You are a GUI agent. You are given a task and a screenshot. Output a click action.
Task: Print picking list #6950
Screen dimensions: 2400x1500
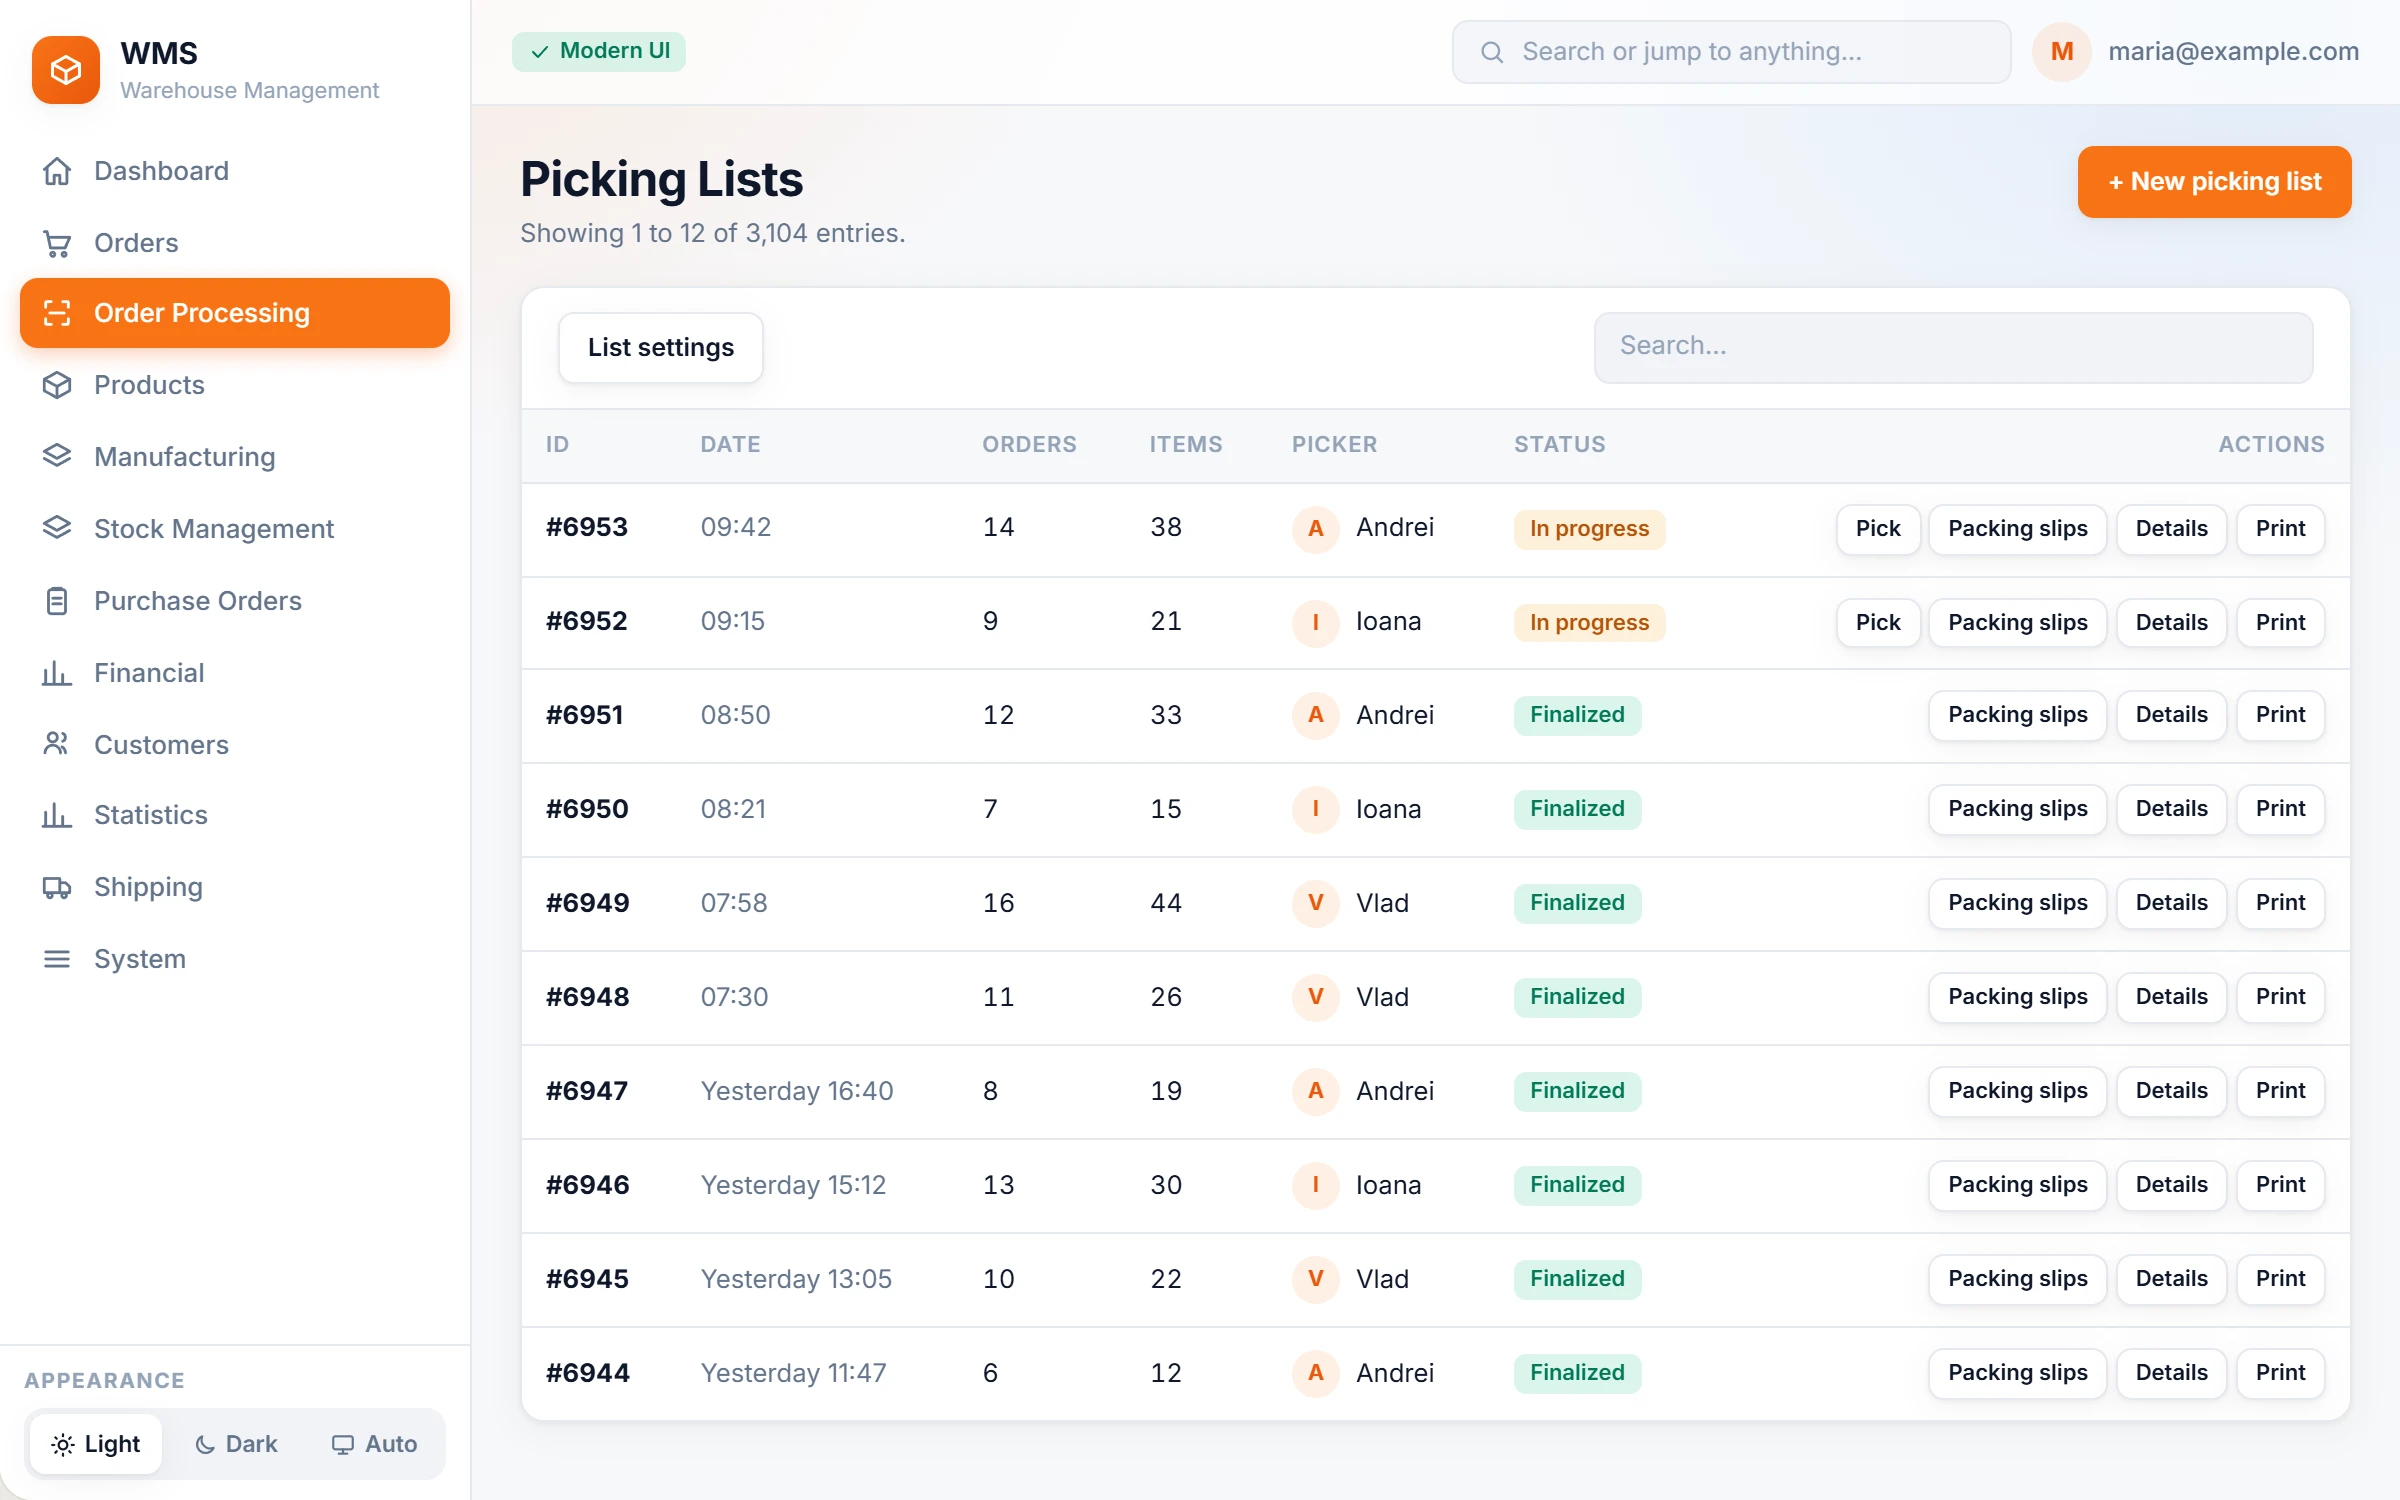(x=2280, y=809)
